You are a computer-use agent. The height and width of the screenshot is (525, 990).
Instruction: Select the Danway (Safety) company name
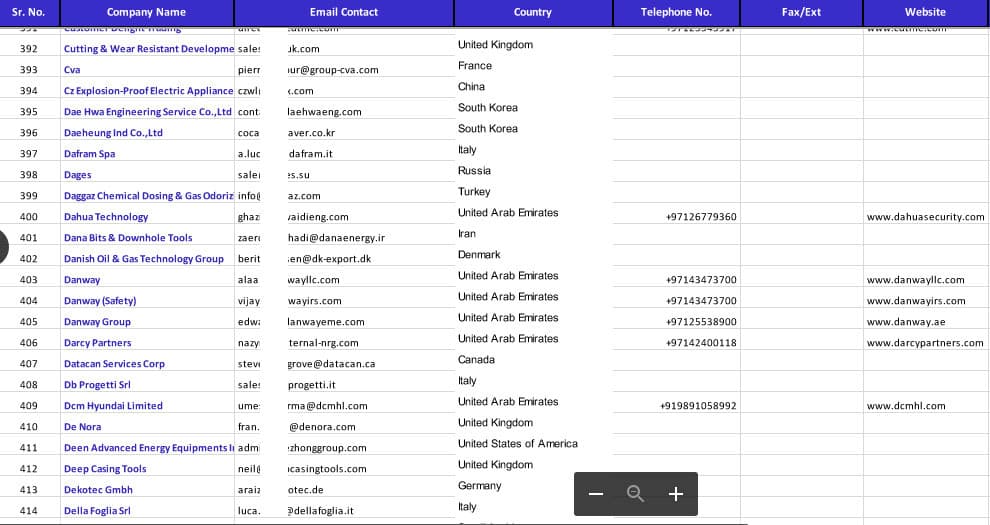[100, 301]
